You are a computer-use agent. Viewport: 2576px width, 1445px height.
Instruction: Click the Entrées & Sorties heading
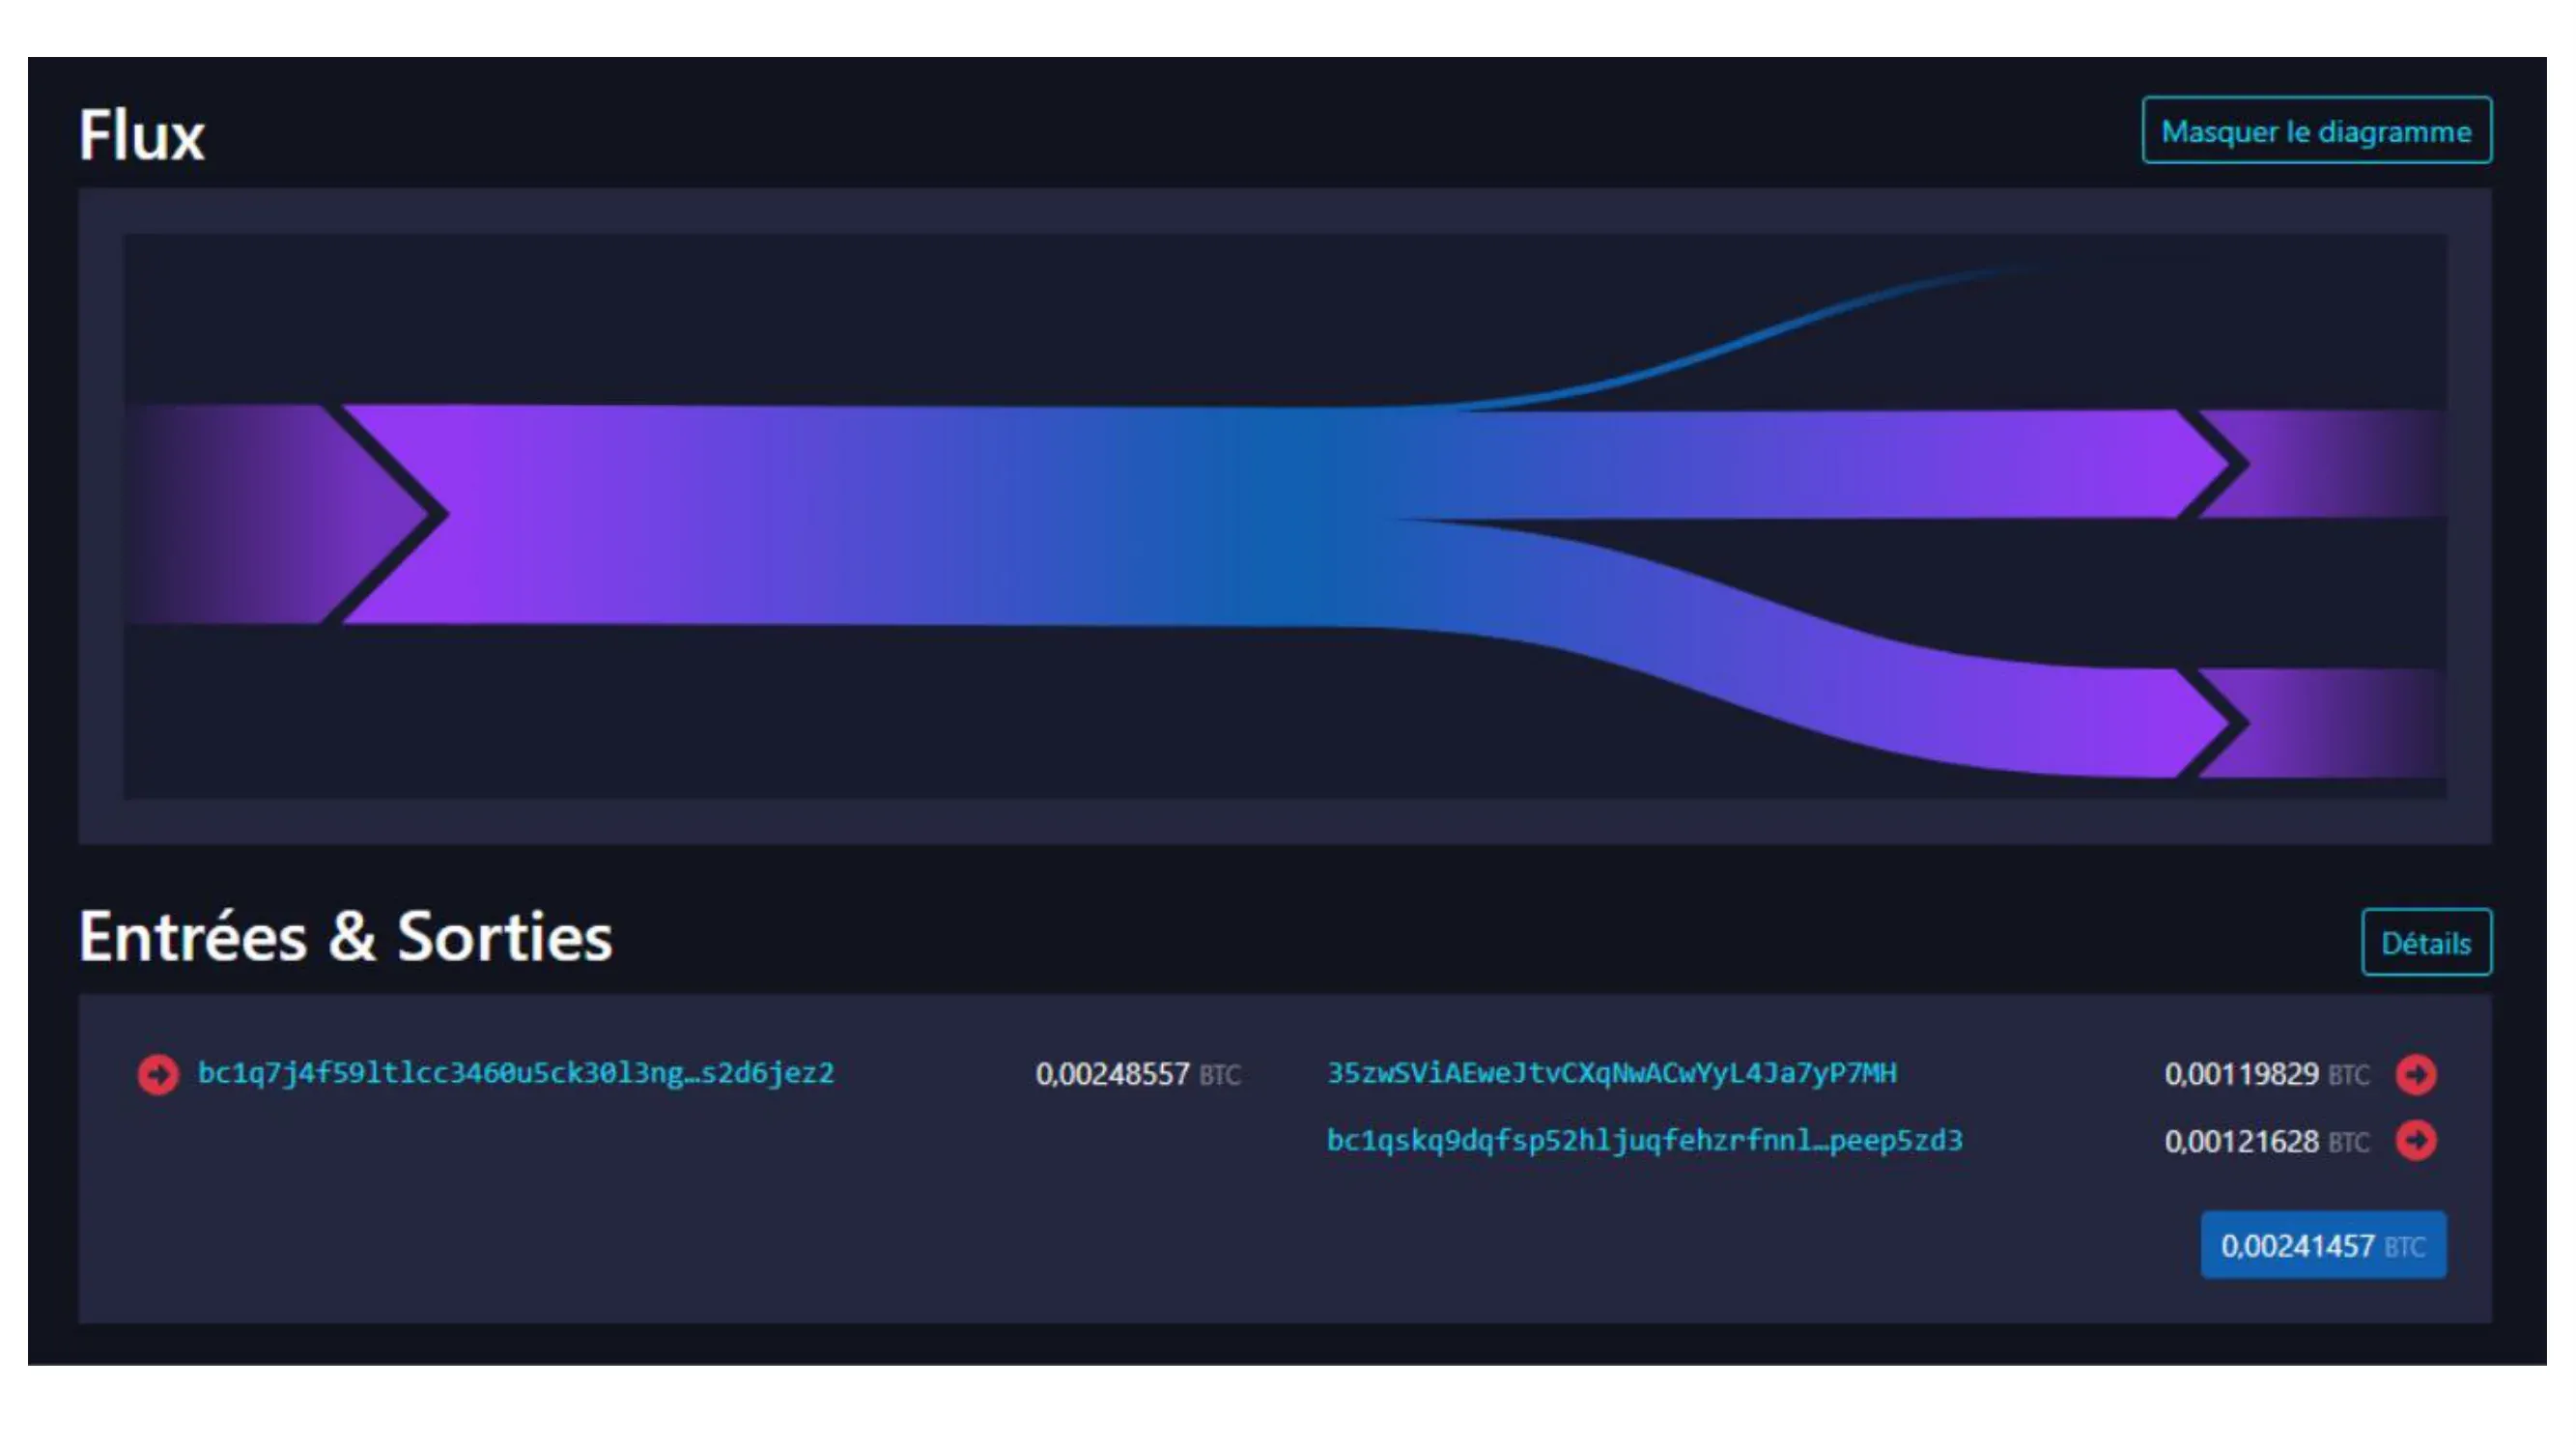click(x=346, y=937)
